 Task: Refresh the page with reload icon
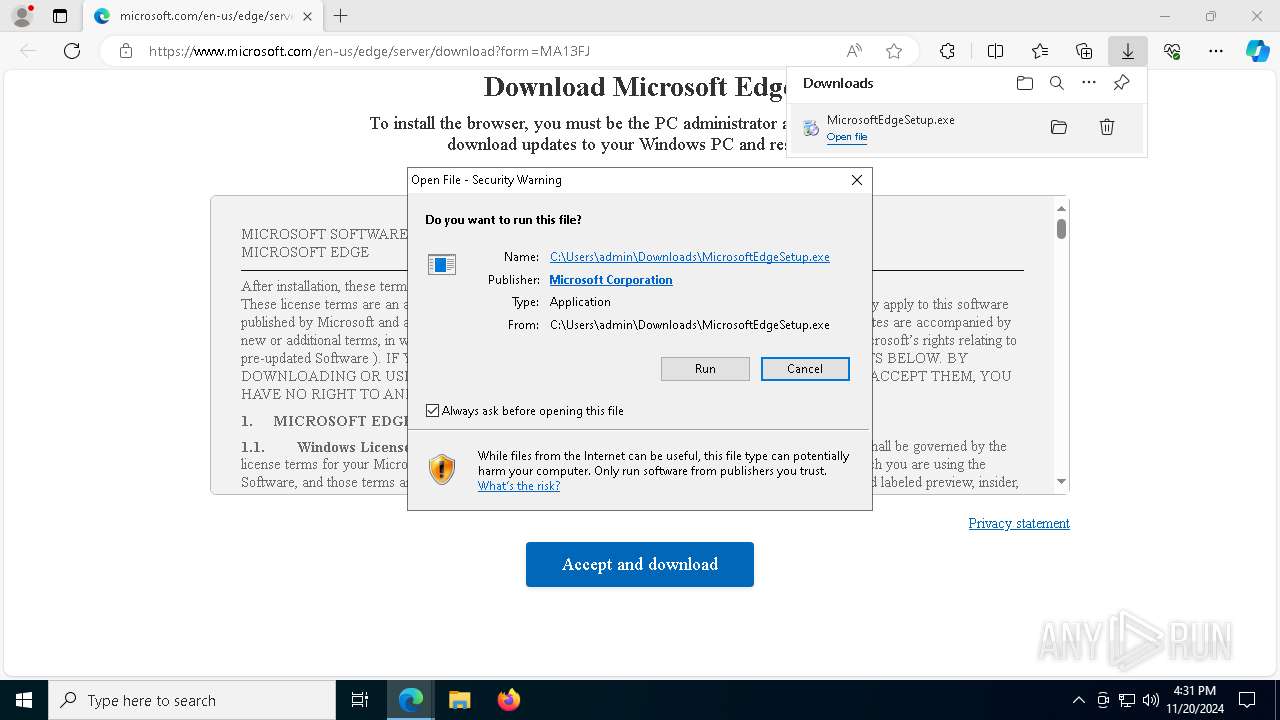tap(72, 51)
